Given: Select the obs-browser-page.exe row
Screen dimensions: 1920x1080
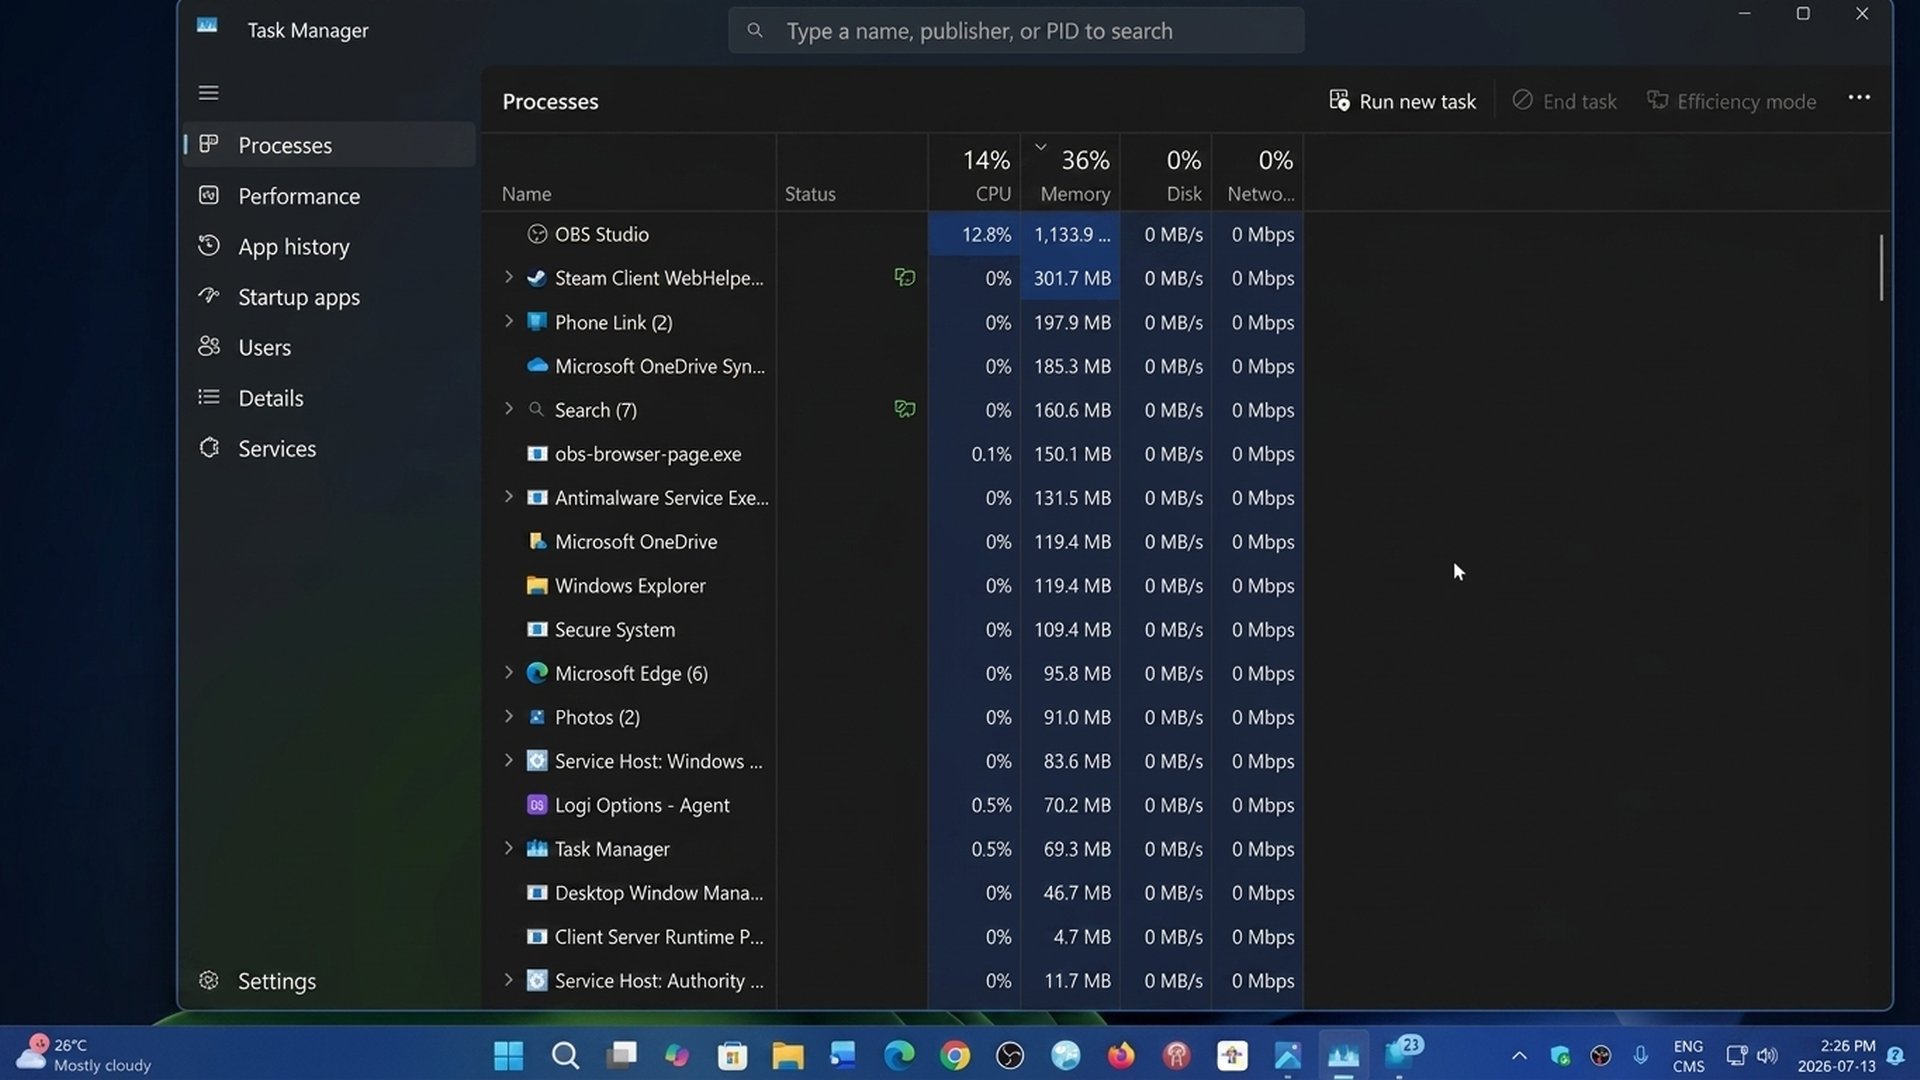Looking at the screenshot, I should tap(893, 454).
